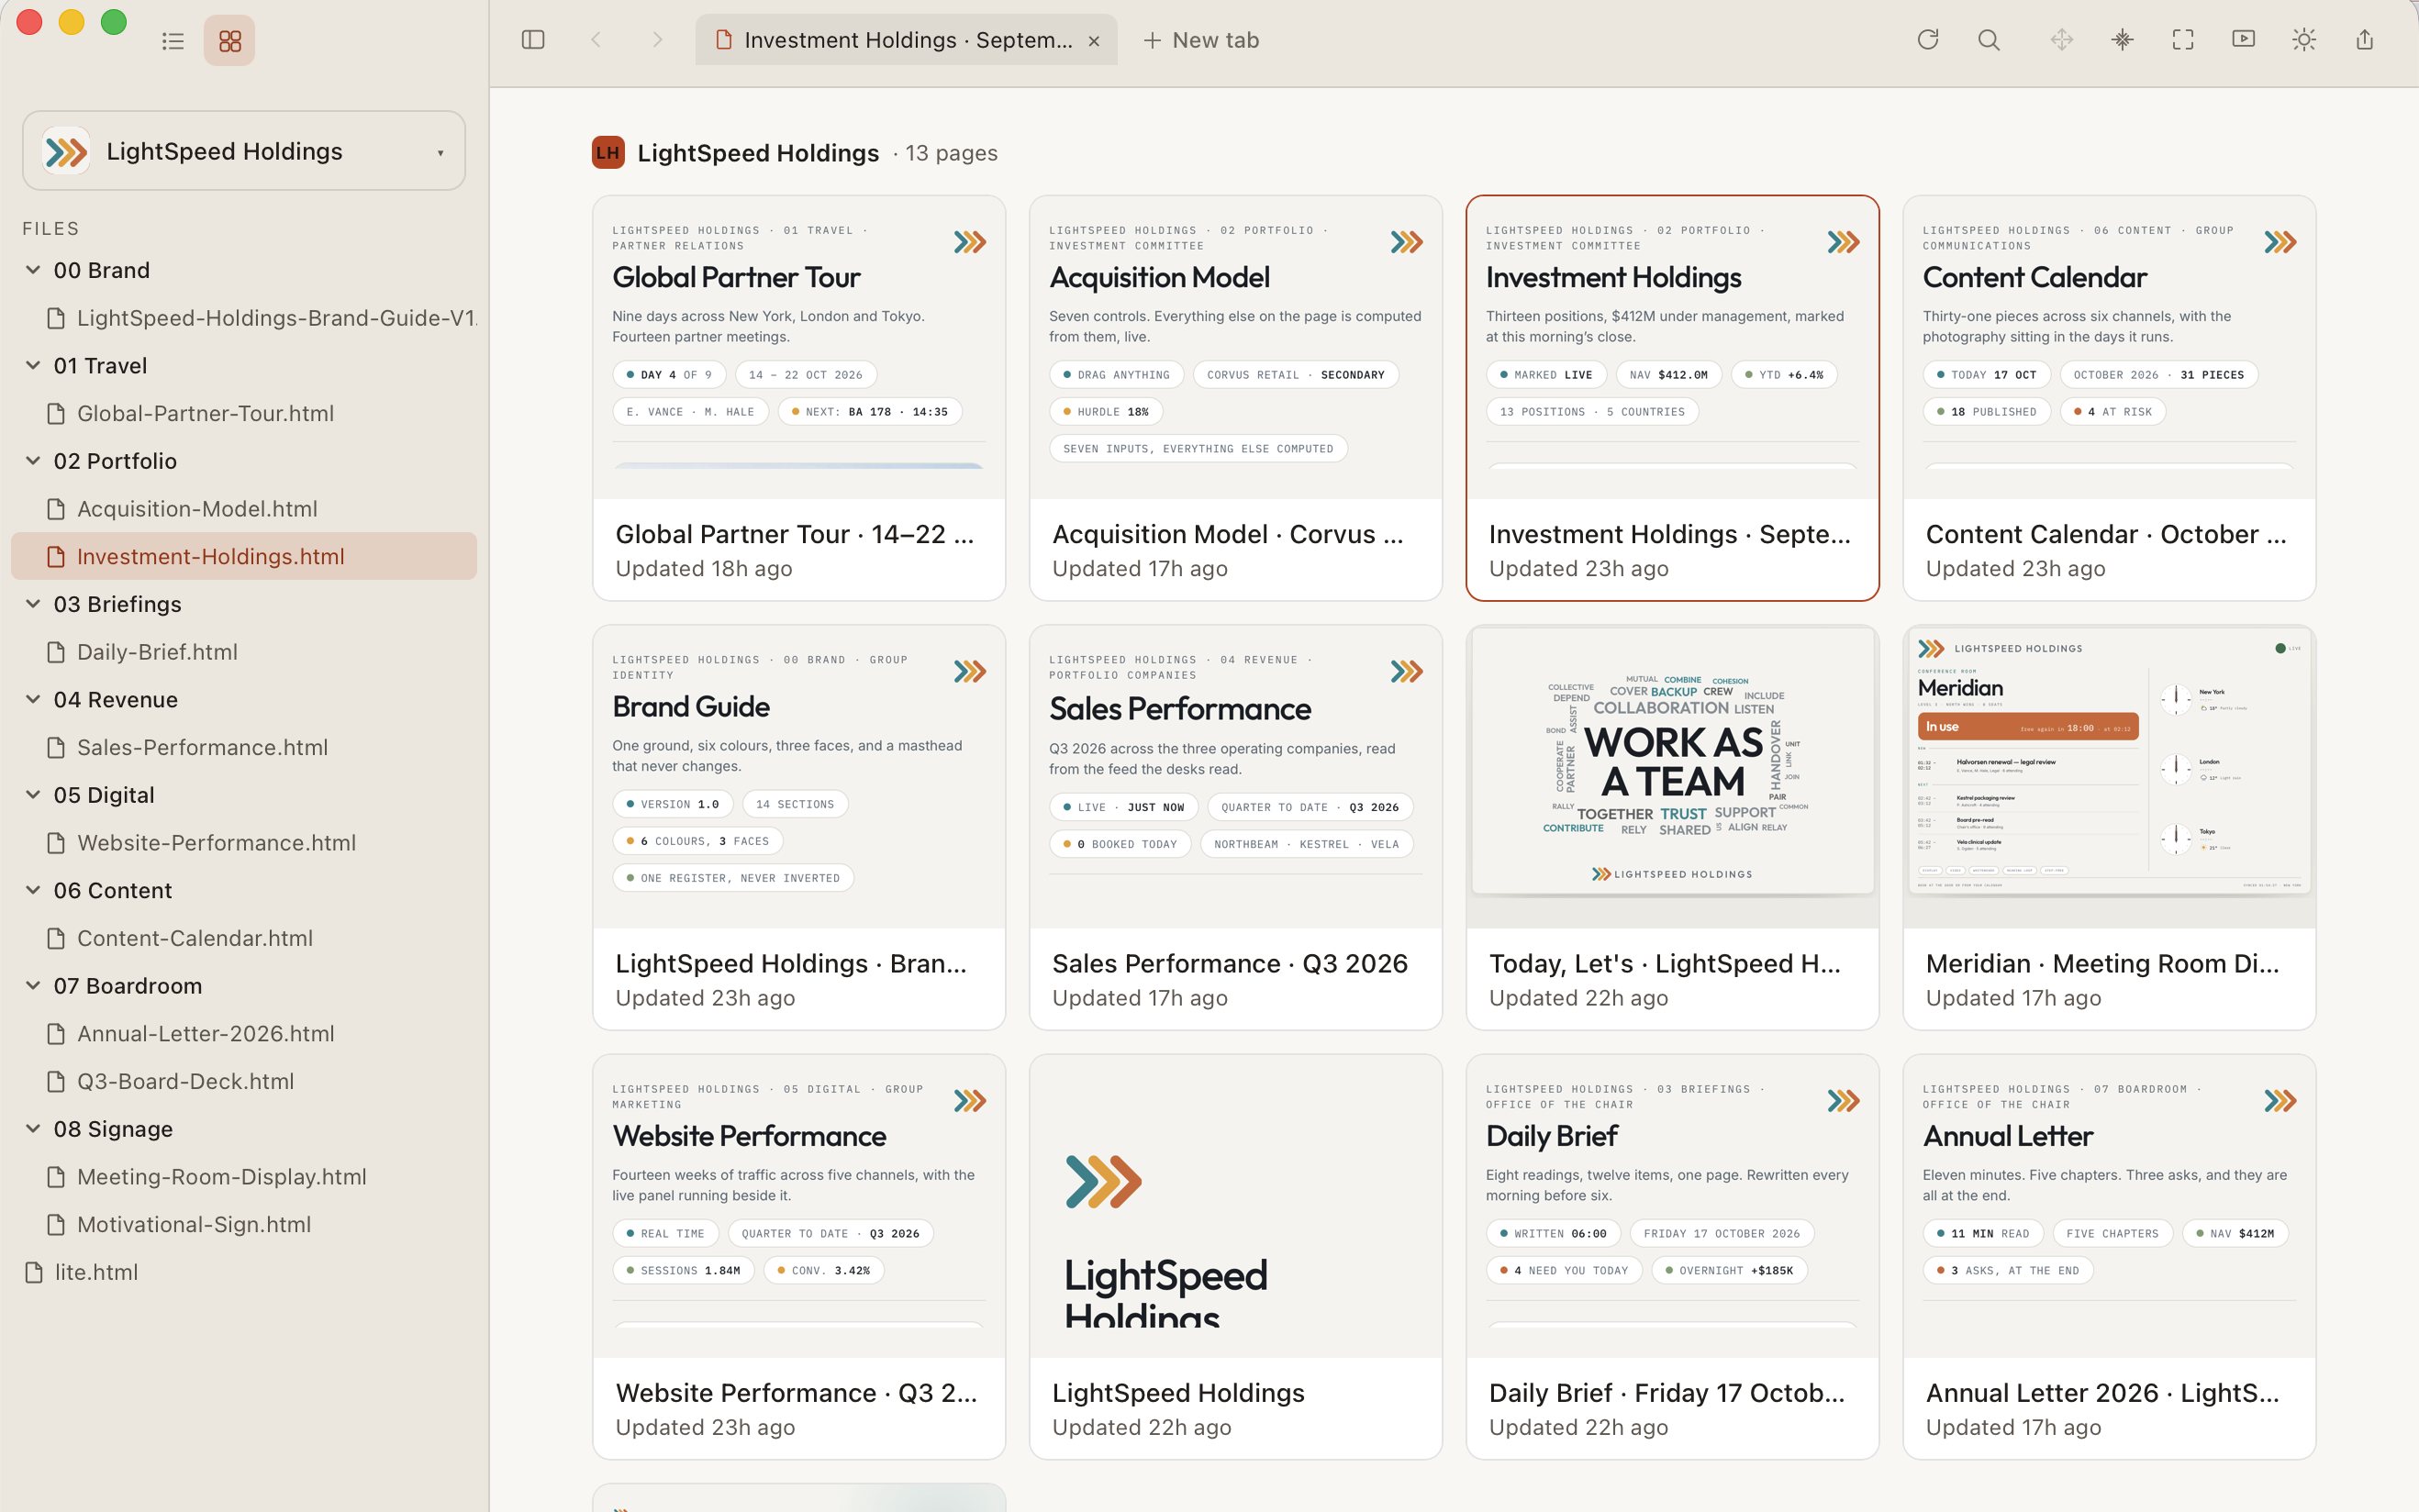Open Annual-Letter-2026.html file
The image size is (2419, 1512).
(x=244, y=1033)
